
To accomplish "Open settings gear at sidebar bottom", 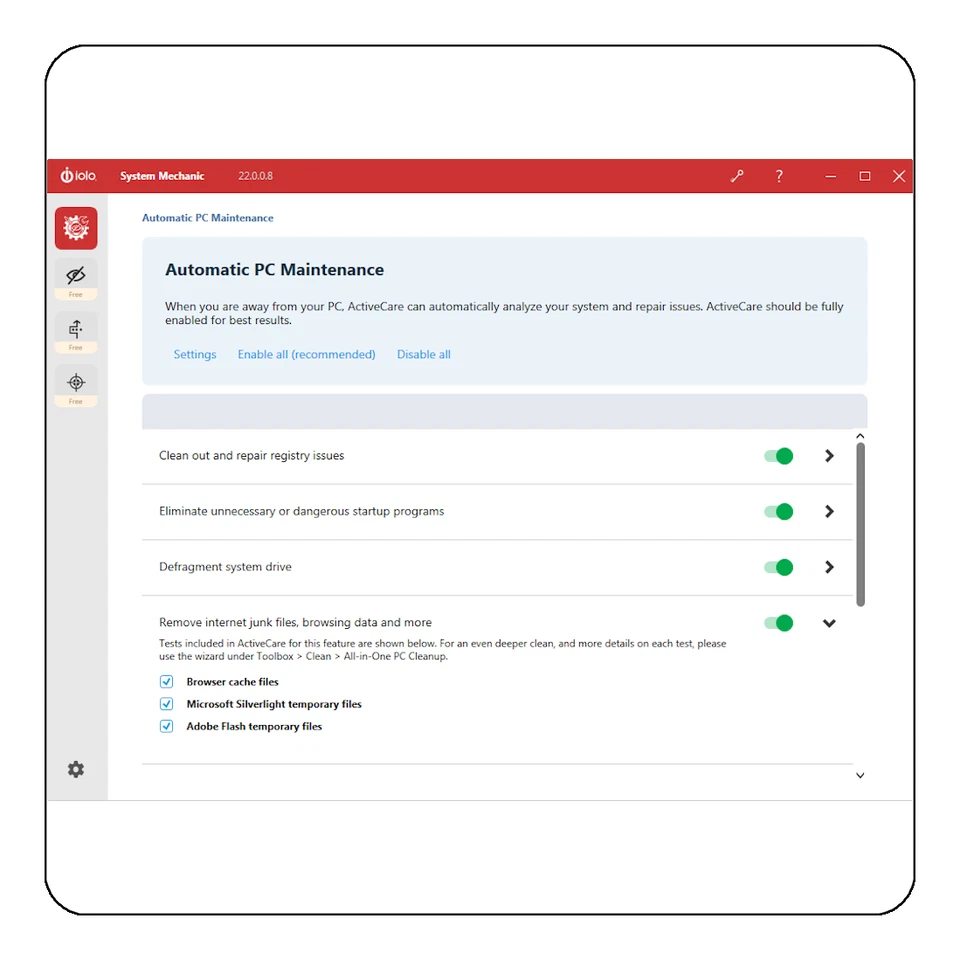I will click(76, 769).
